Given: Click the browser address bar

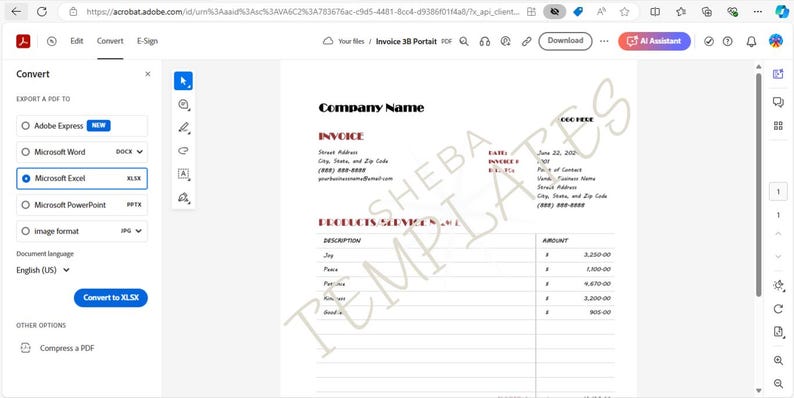Looking at the screenshot, I should pyautogui.click(x=302, y=12).
